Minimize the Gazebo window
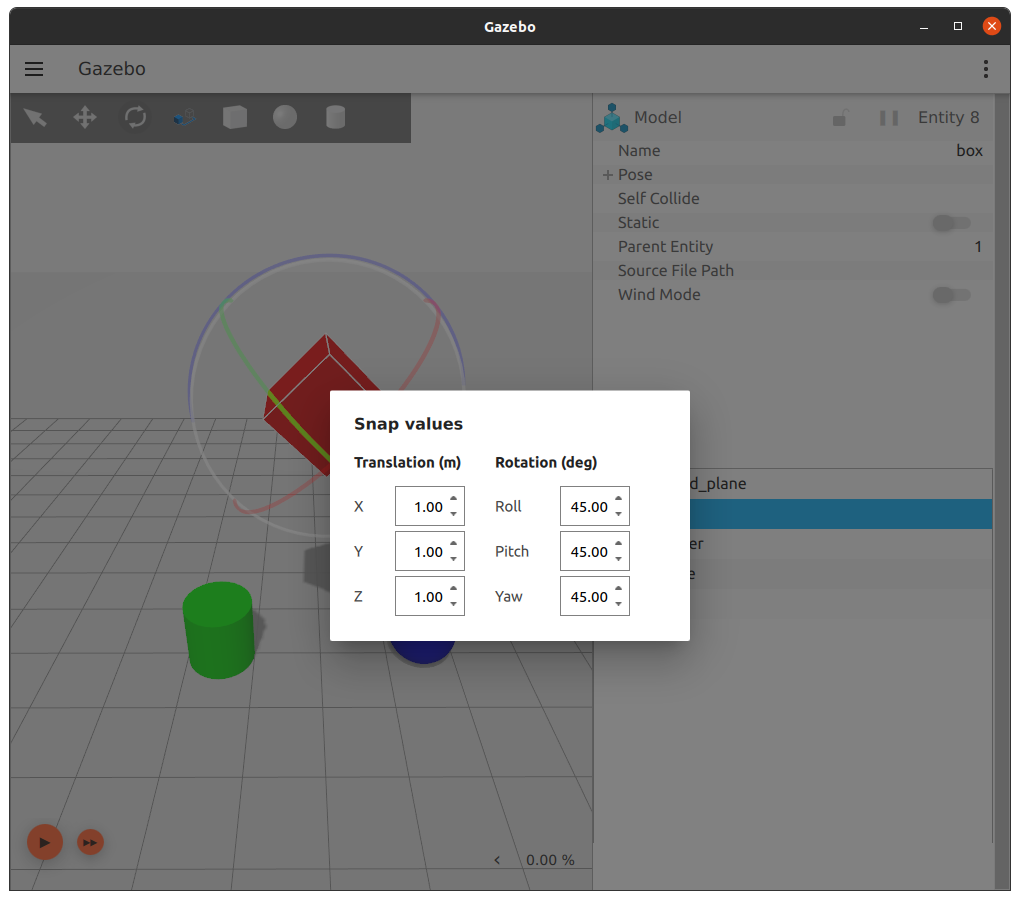This screenshot has width=1020, height=900. (x=924, y=27)
